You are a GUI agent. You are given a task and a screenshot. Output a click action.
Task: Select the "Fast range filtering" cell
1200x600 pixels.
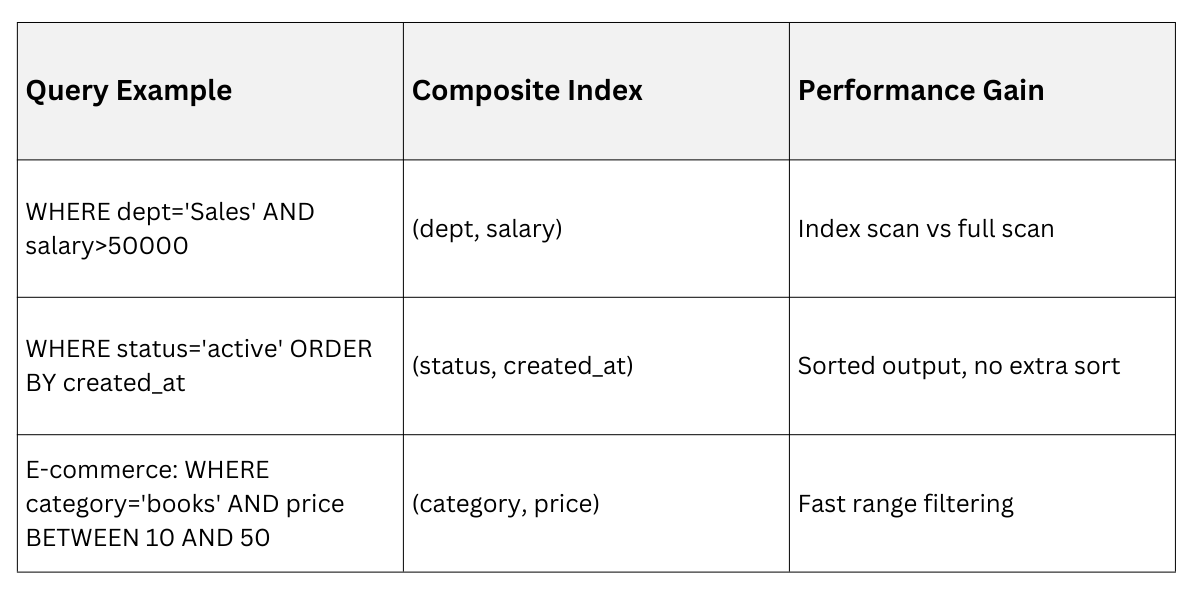click(905, 503)
